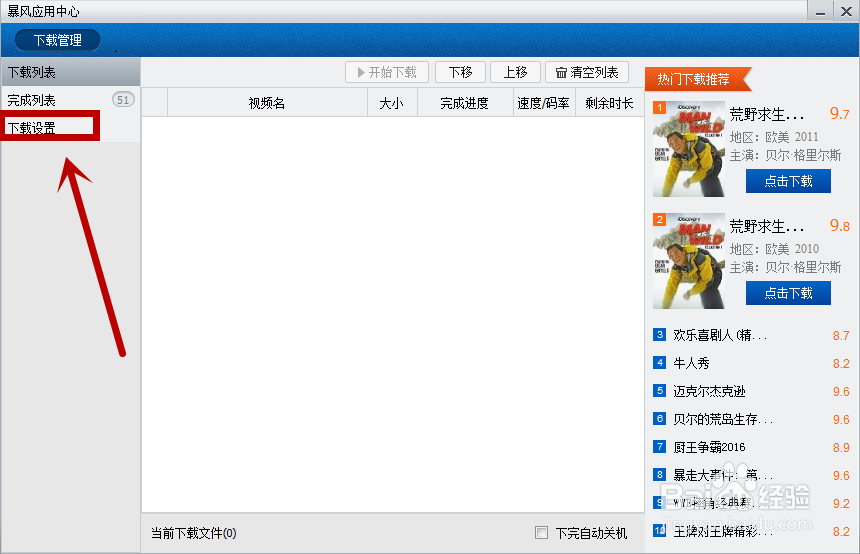
Task: Open the 下载管理 tab
Action: 58,40
